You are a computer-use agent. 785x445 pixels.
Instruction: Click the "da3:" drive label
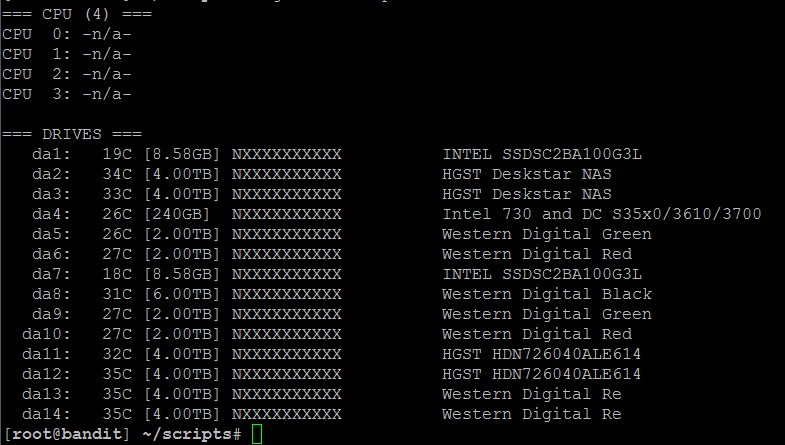click(x=52, y=194)
